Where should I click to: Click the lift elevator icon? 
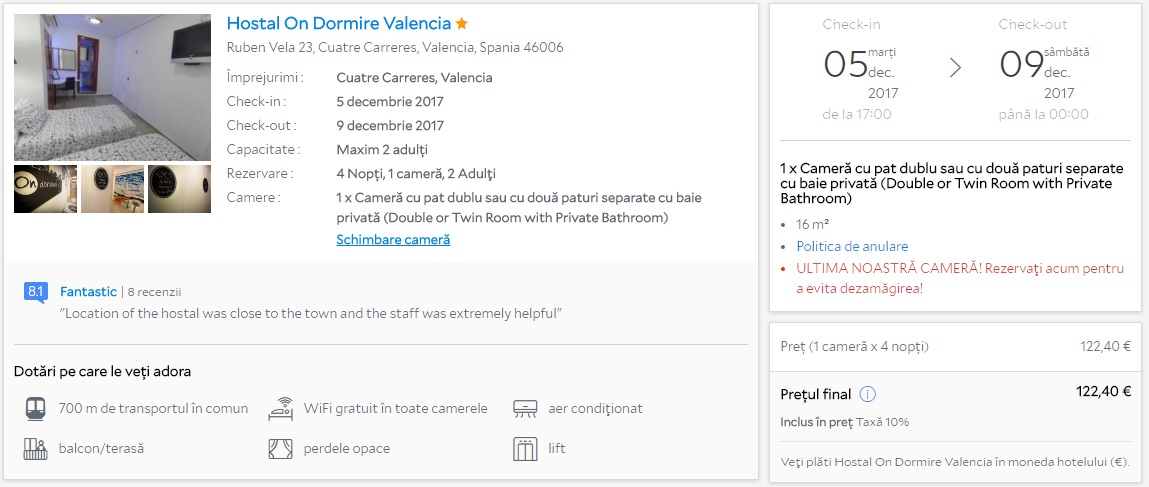coord(525,449)
